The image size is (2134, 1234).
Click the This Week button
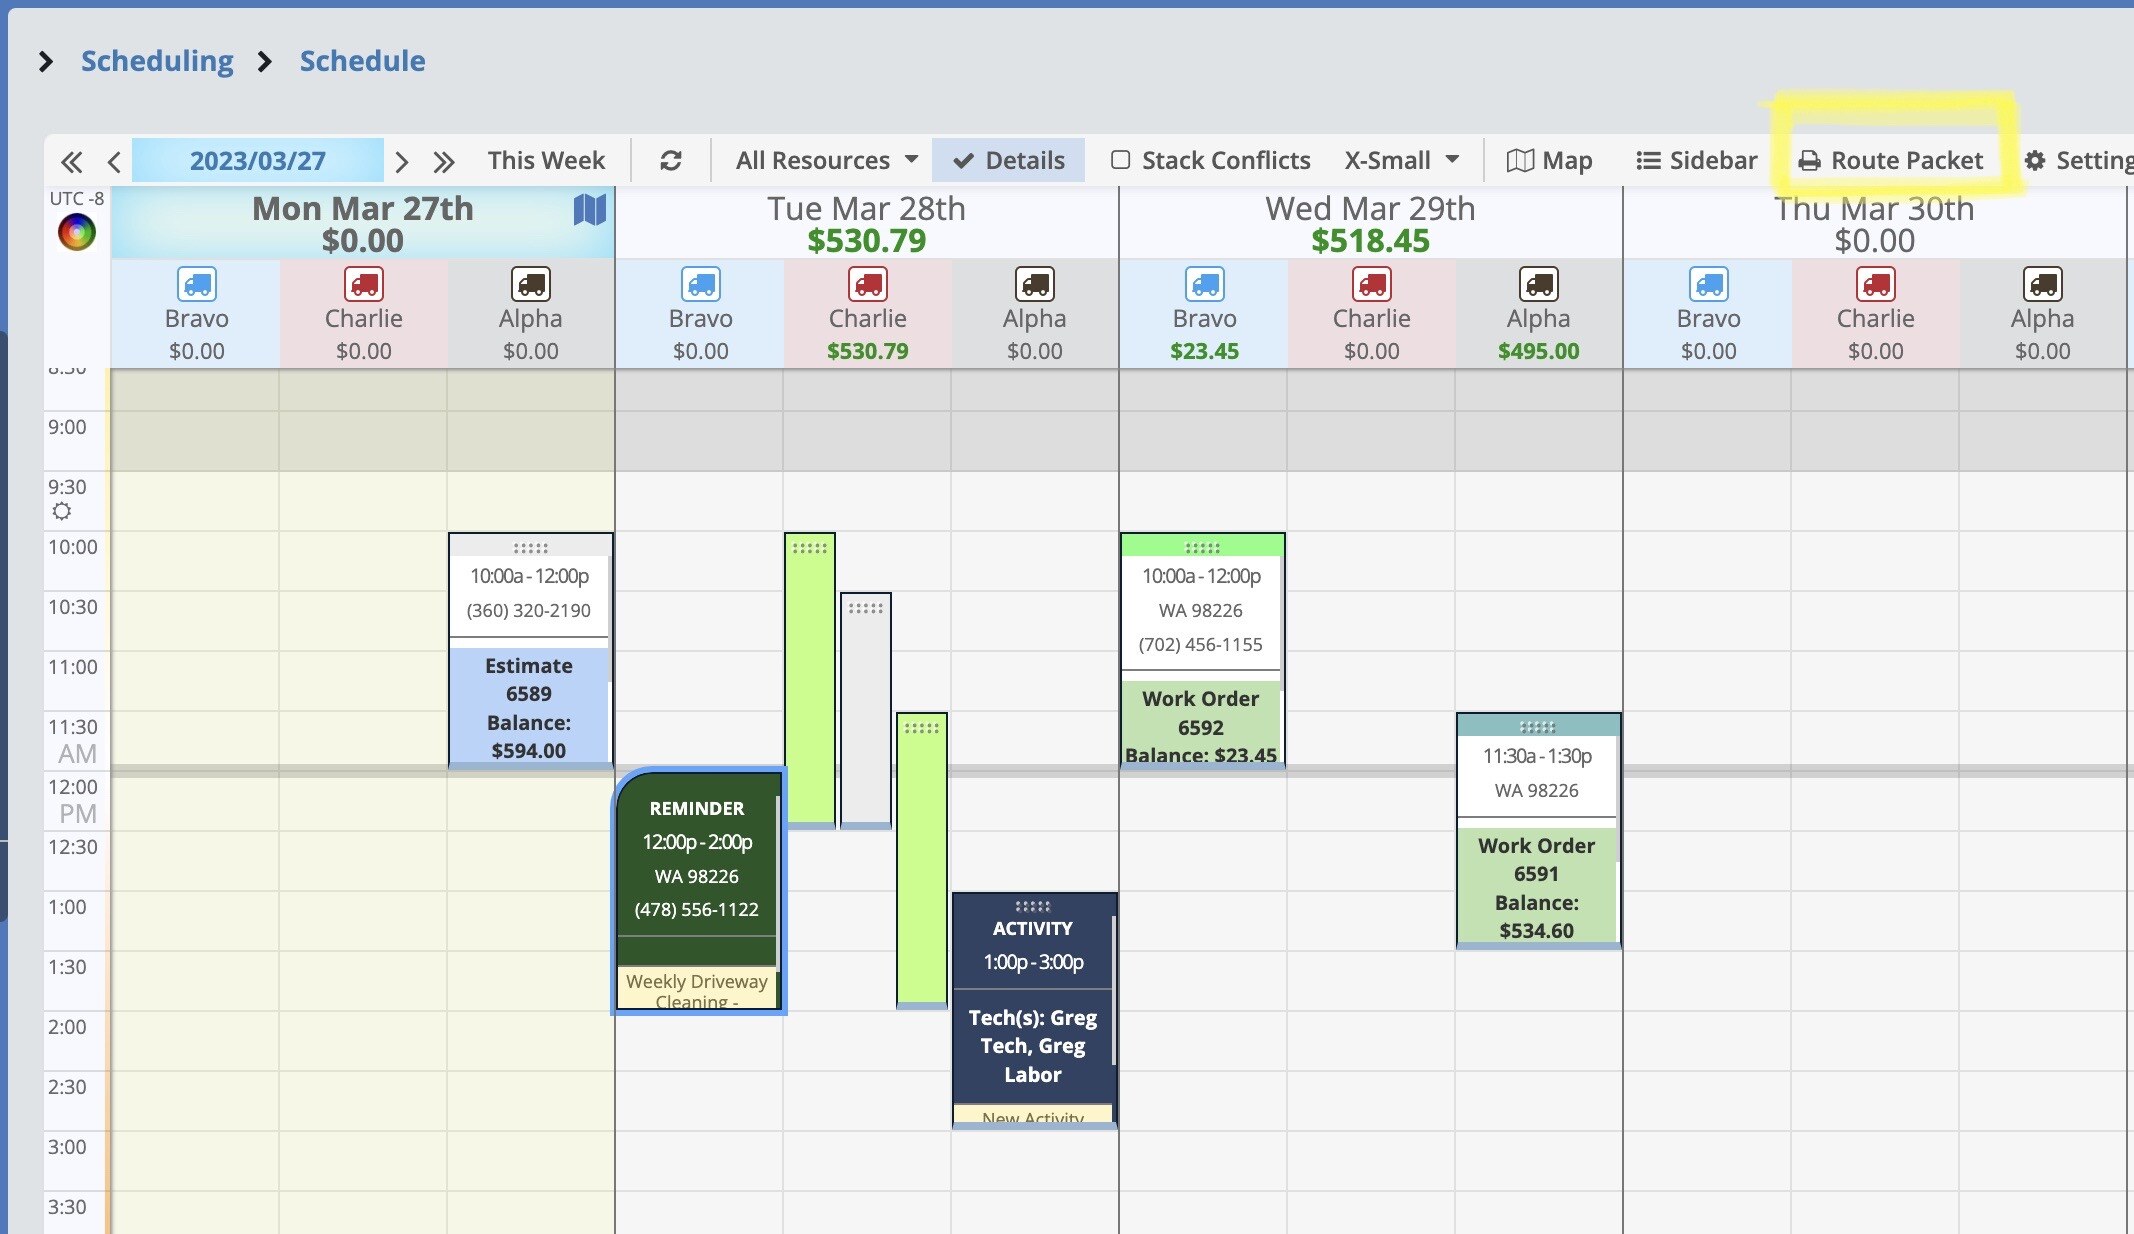click(546, 160)
